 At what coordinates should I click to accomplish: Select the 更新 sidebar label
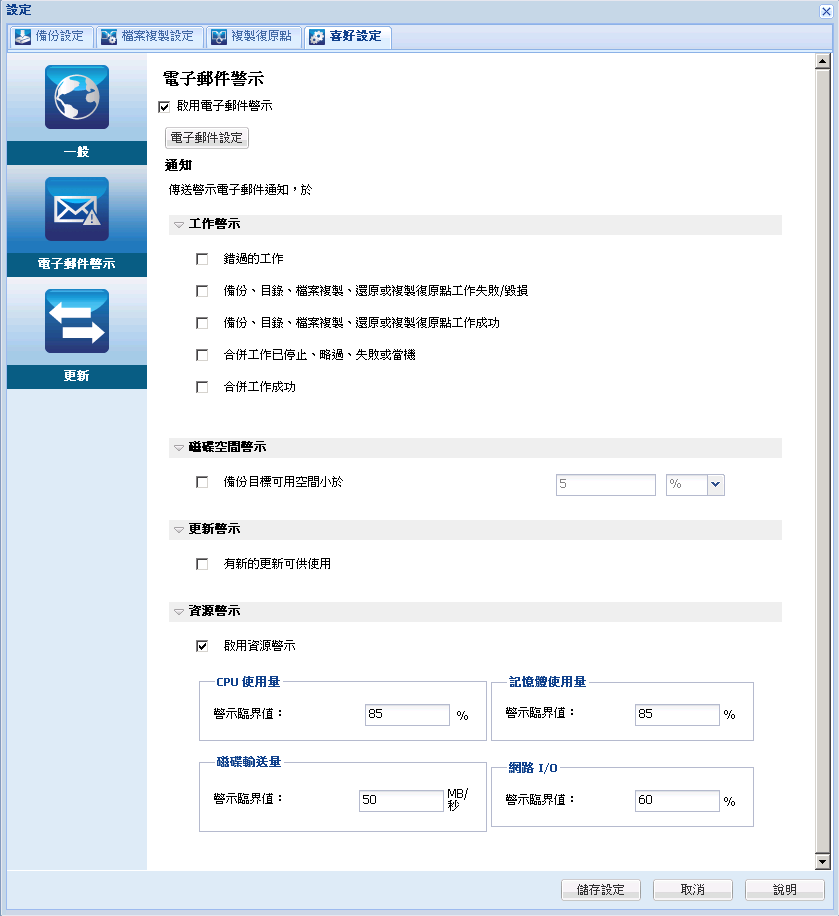pos(77,376)
